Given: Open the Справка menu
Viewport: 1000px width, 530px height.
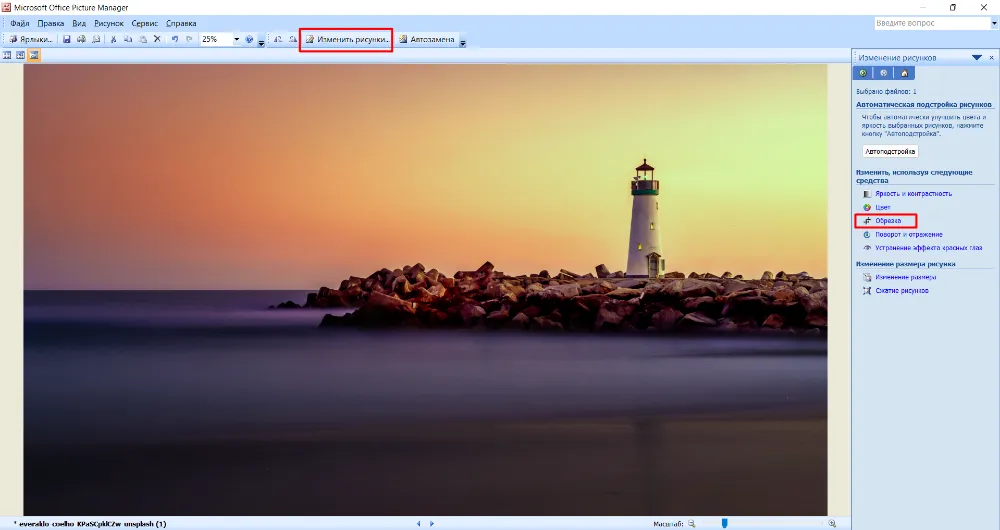Looking at the screenshot, I should click(x=181, y=23).
